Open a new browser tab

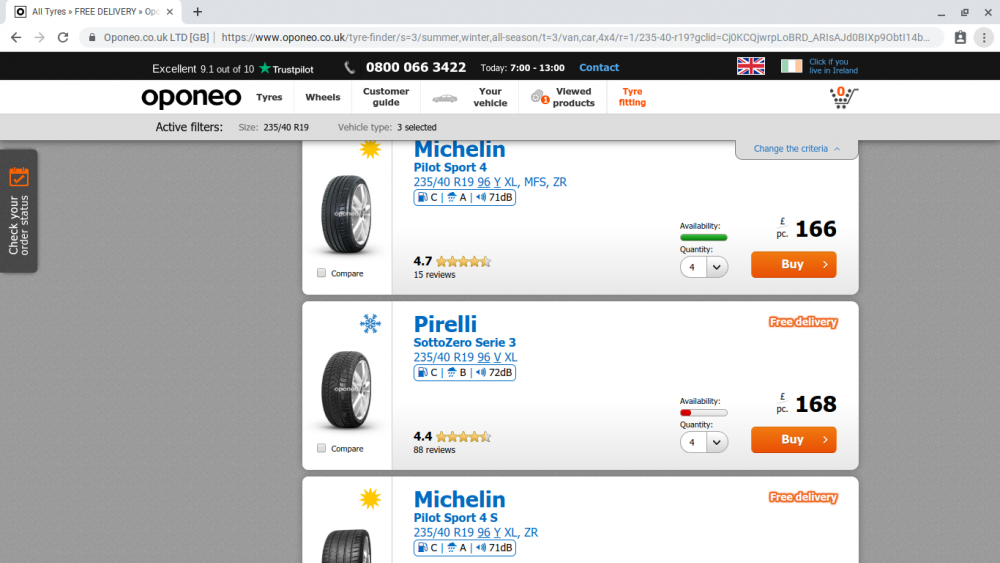pyautogui.click(x=198, y=11)
